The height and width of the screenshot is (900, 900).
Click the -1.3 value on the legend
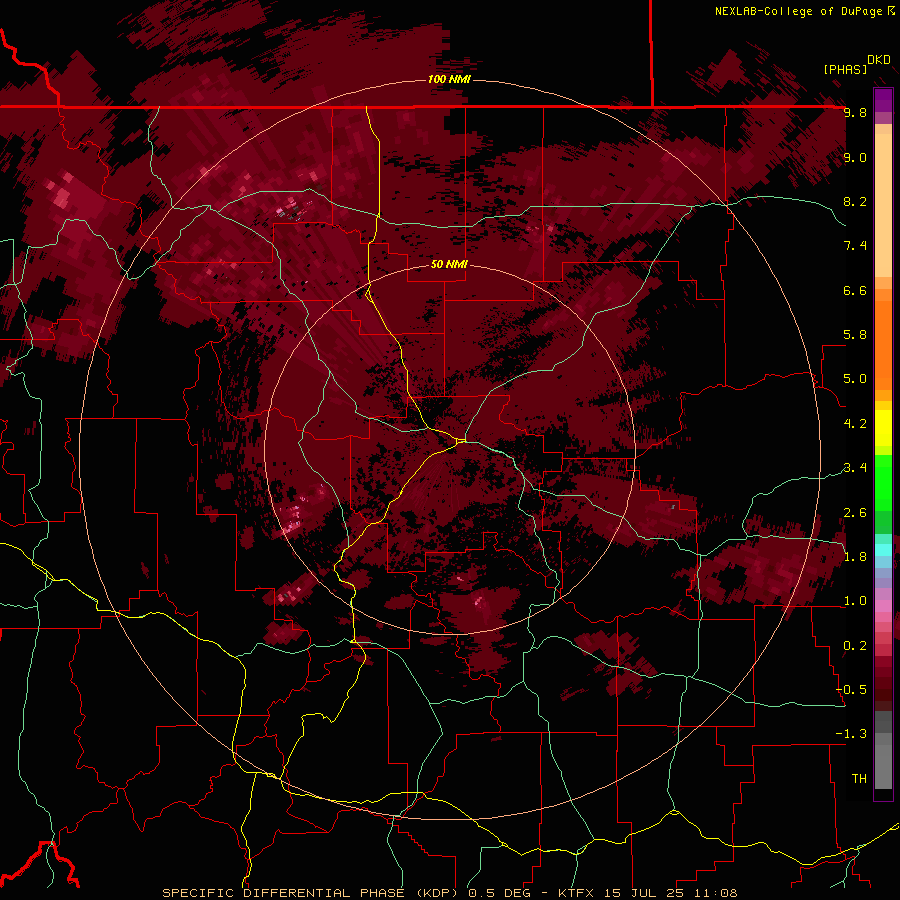coord(851,734)
